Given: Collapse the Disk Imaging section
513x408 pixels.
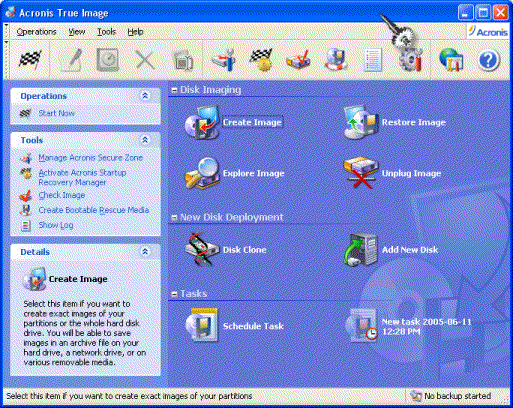Looking at the screenshot, I should 174,90.
